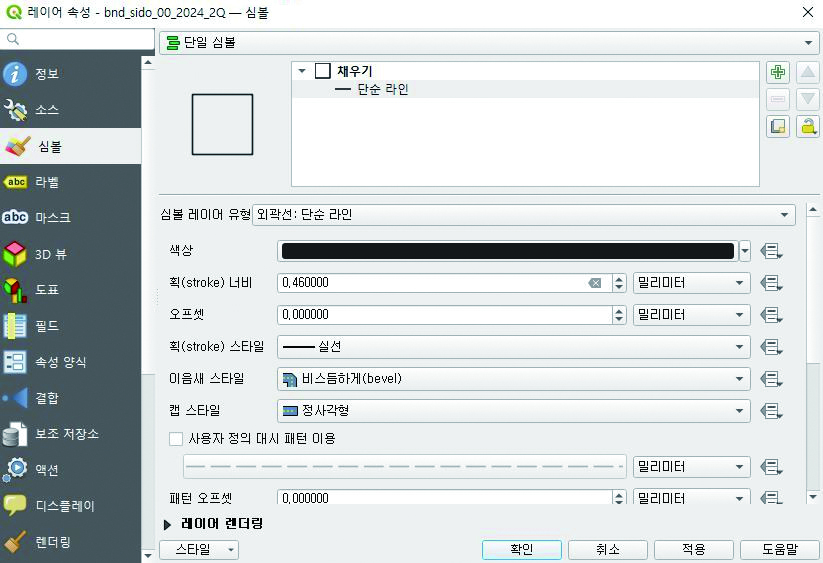Click the move symbol layer up arrow

coord(807,73)
